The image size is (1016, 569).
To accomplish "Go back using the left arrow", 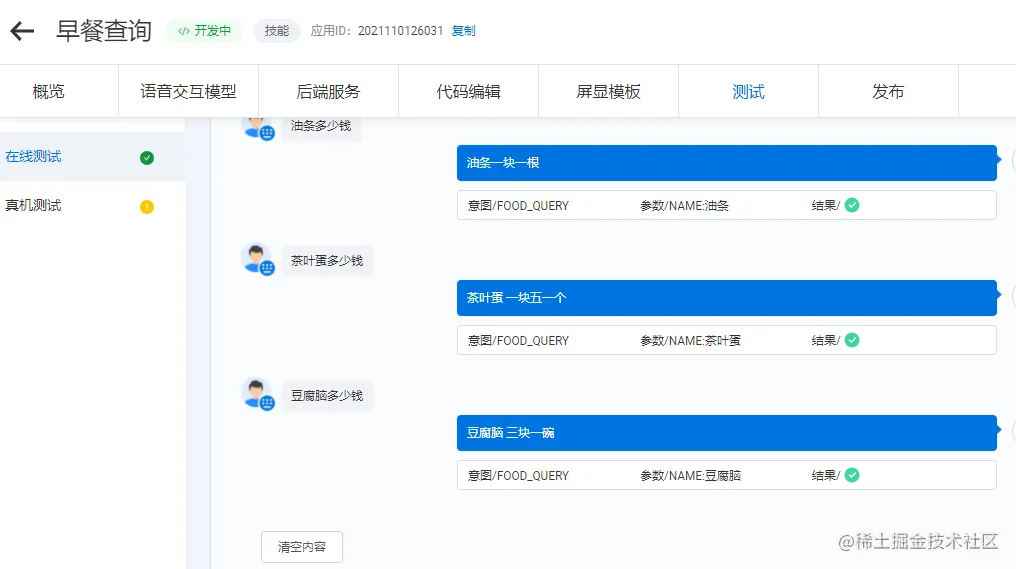I will coord(22,30).
